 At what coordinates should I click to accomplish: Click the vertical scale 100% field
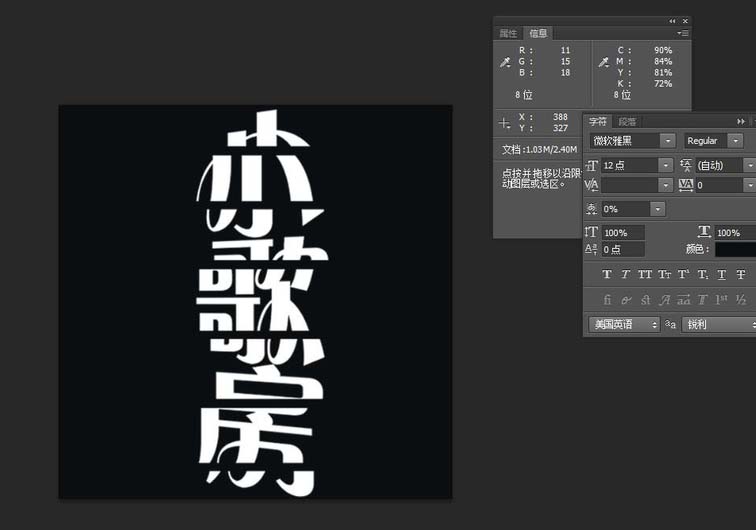(623, 232)
